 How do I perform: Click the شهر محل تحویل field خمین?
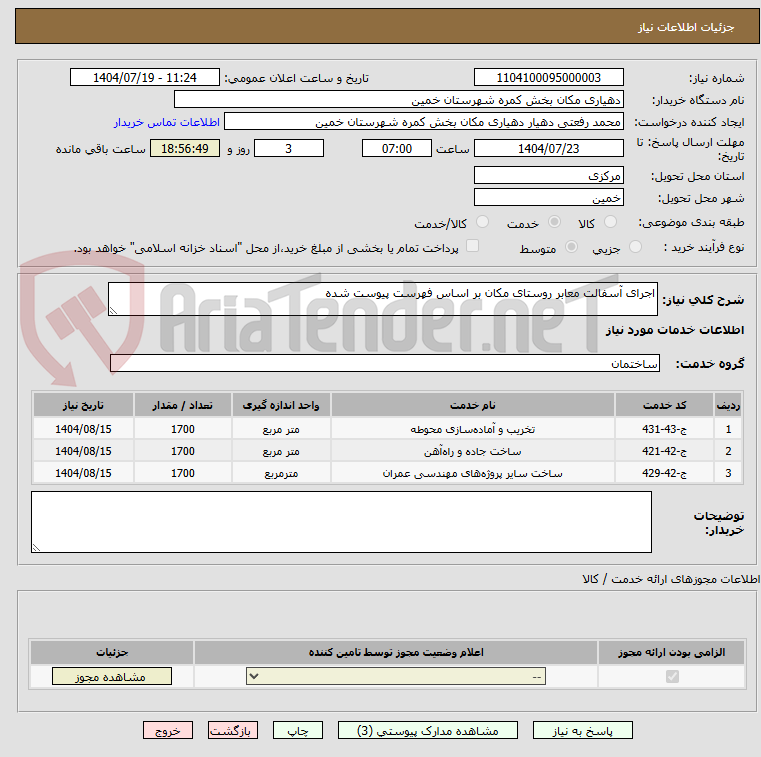548,198
